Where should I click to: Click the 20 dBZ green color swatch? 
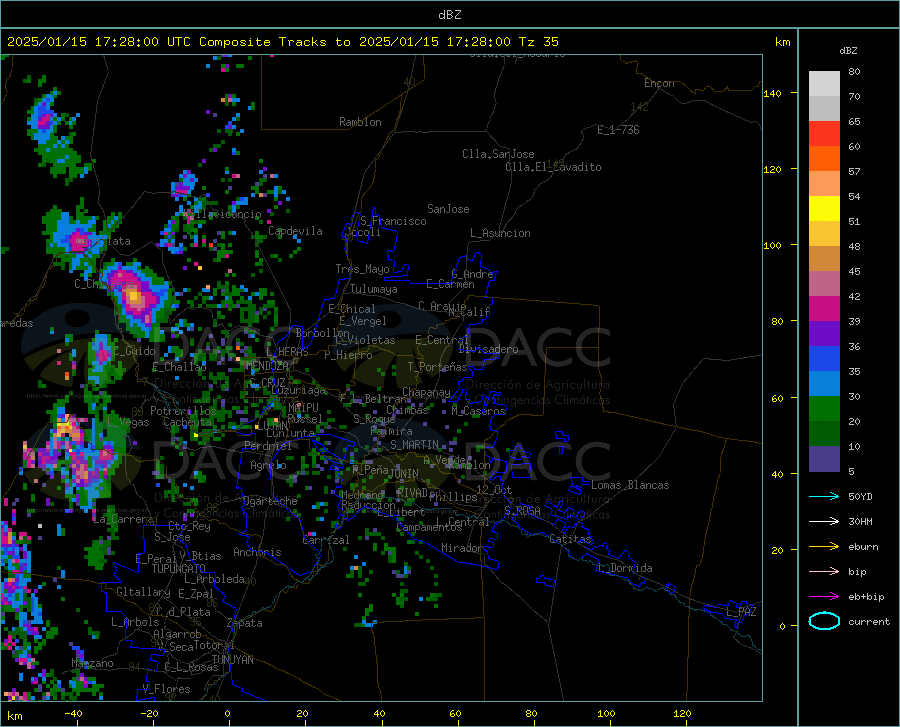tap(824, 409)
